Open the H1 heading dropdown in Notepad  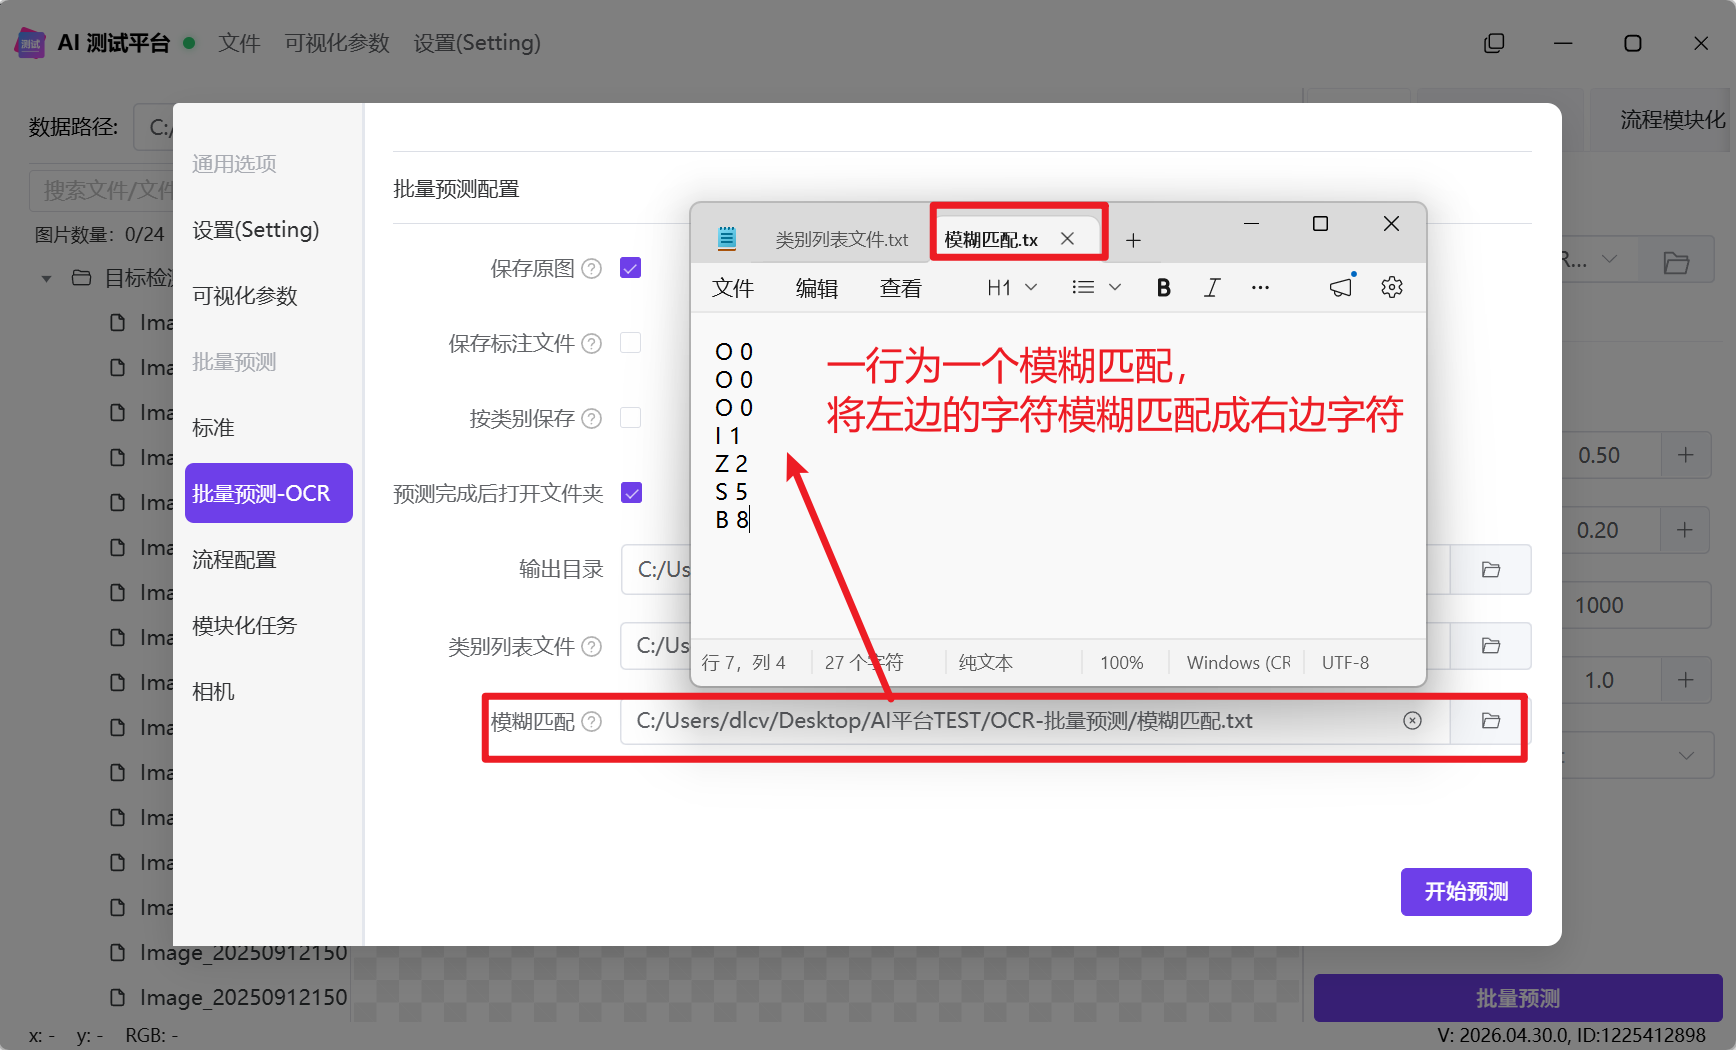pyautogui.click(x=1012, y=288)
